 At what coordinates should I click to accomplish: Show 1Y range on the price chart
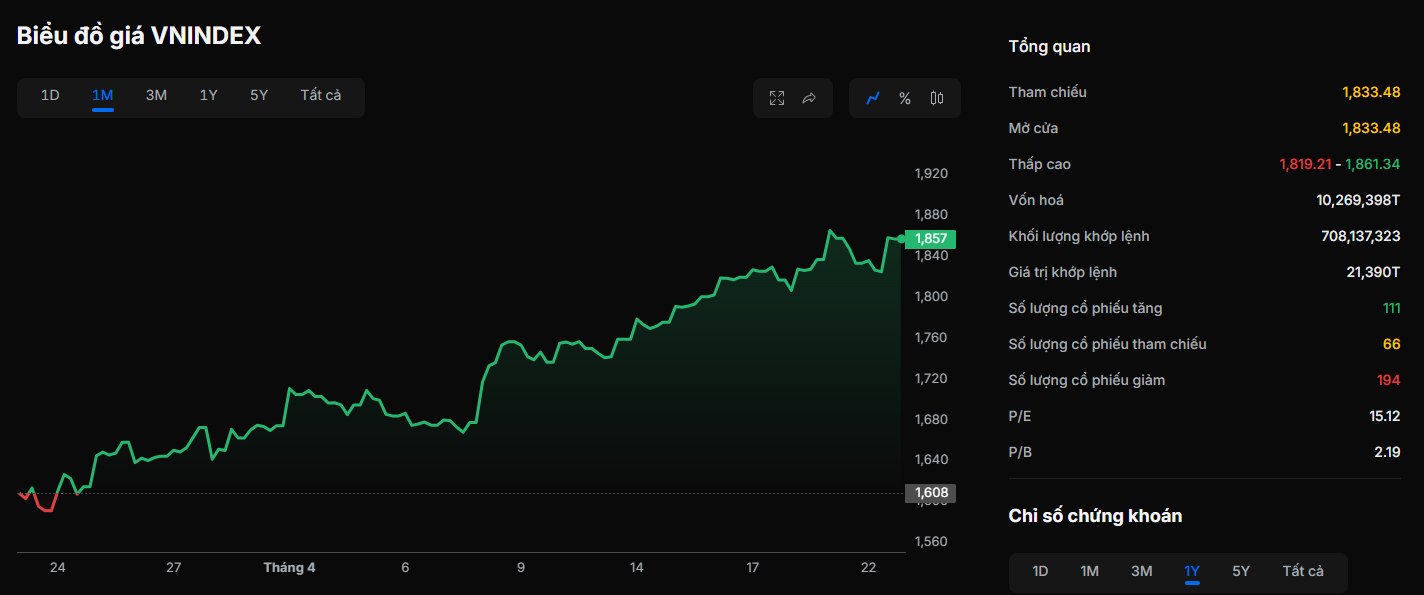[x=208, y=96]
